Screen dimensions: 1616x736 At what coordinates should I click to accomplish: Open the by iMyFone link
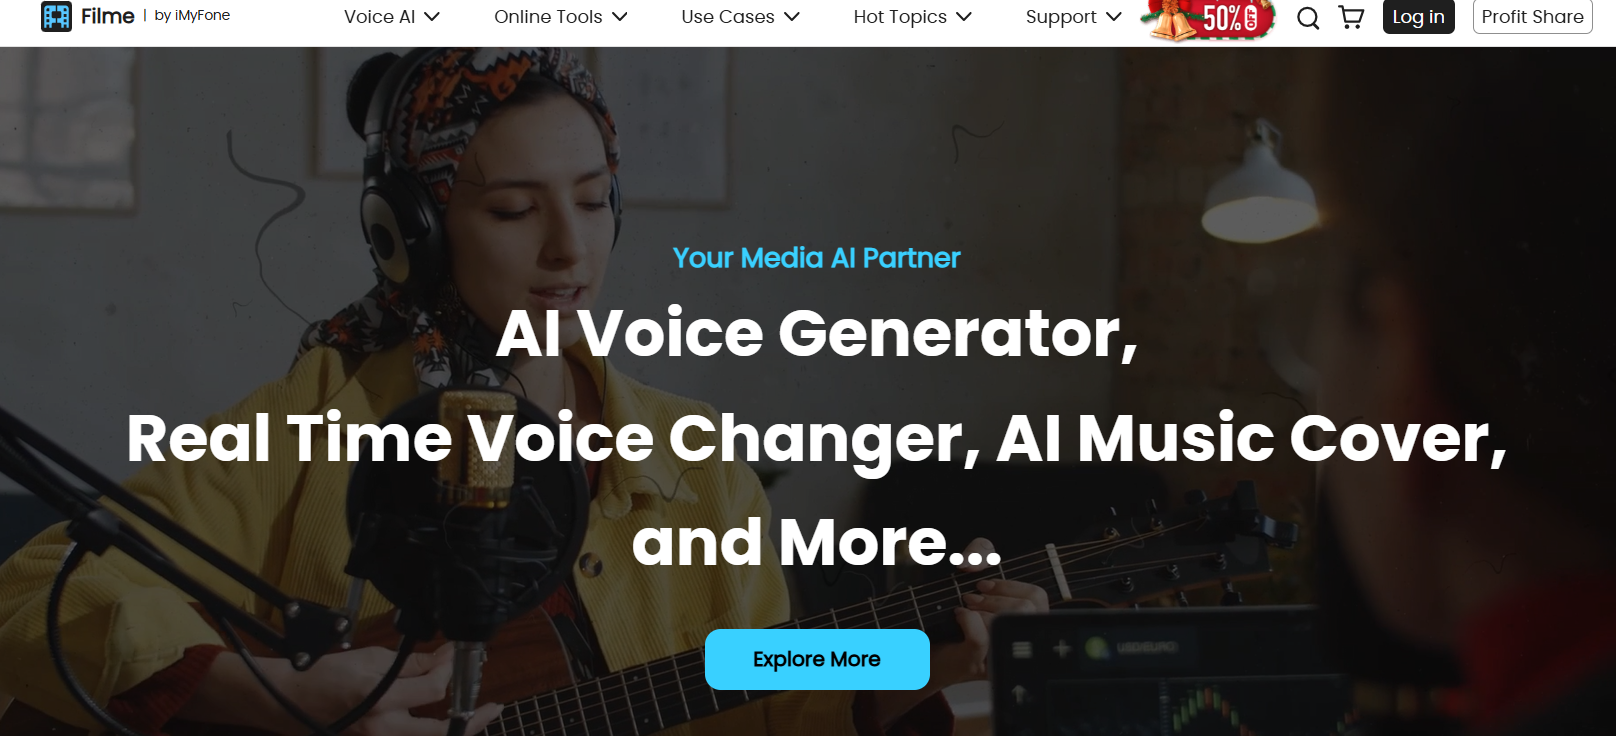192,15
